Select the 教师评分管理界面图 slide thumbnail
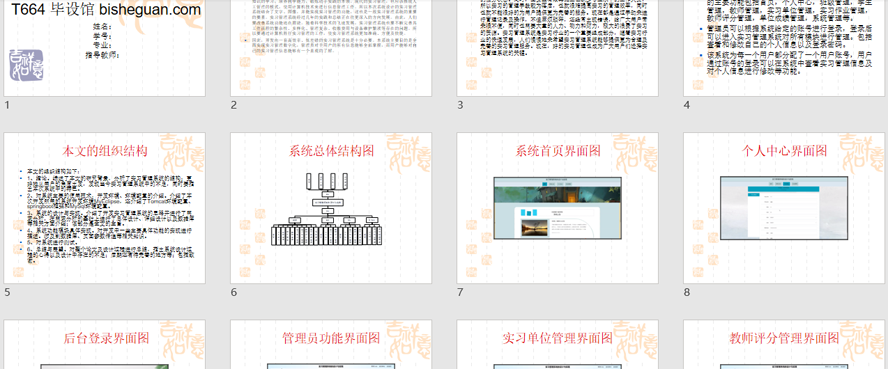 784,345
